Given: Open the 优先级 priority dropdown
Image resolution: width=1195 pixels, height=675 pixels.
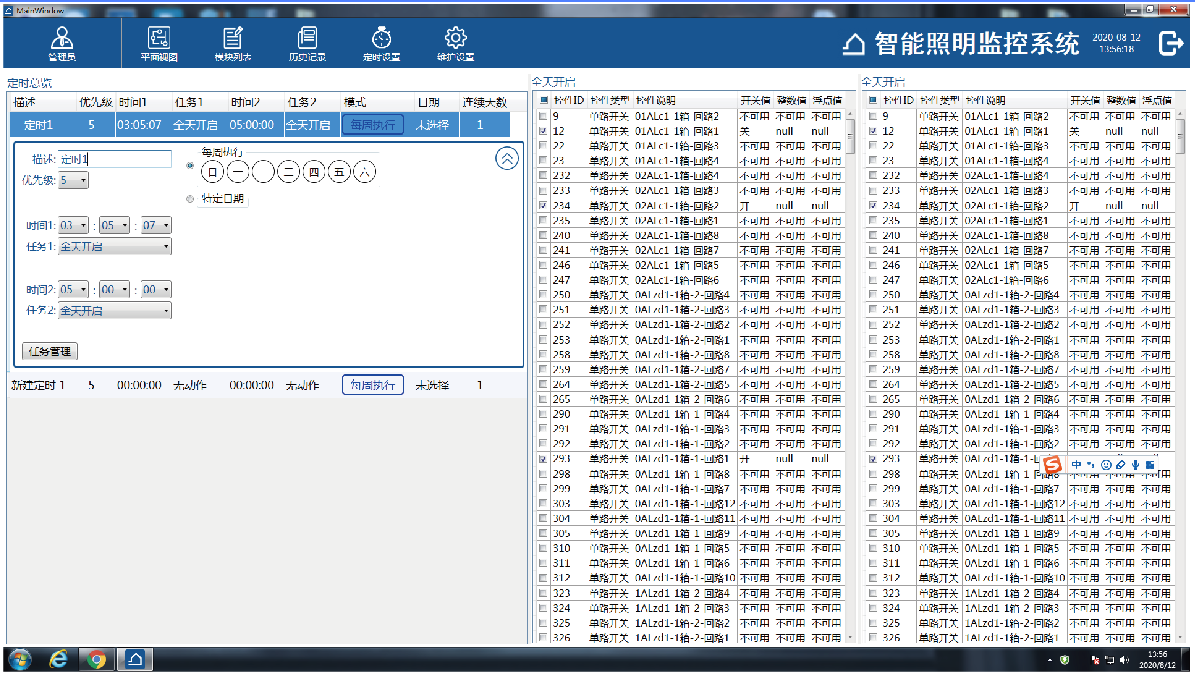Looking at the screenshot, I should coord(74,181).
